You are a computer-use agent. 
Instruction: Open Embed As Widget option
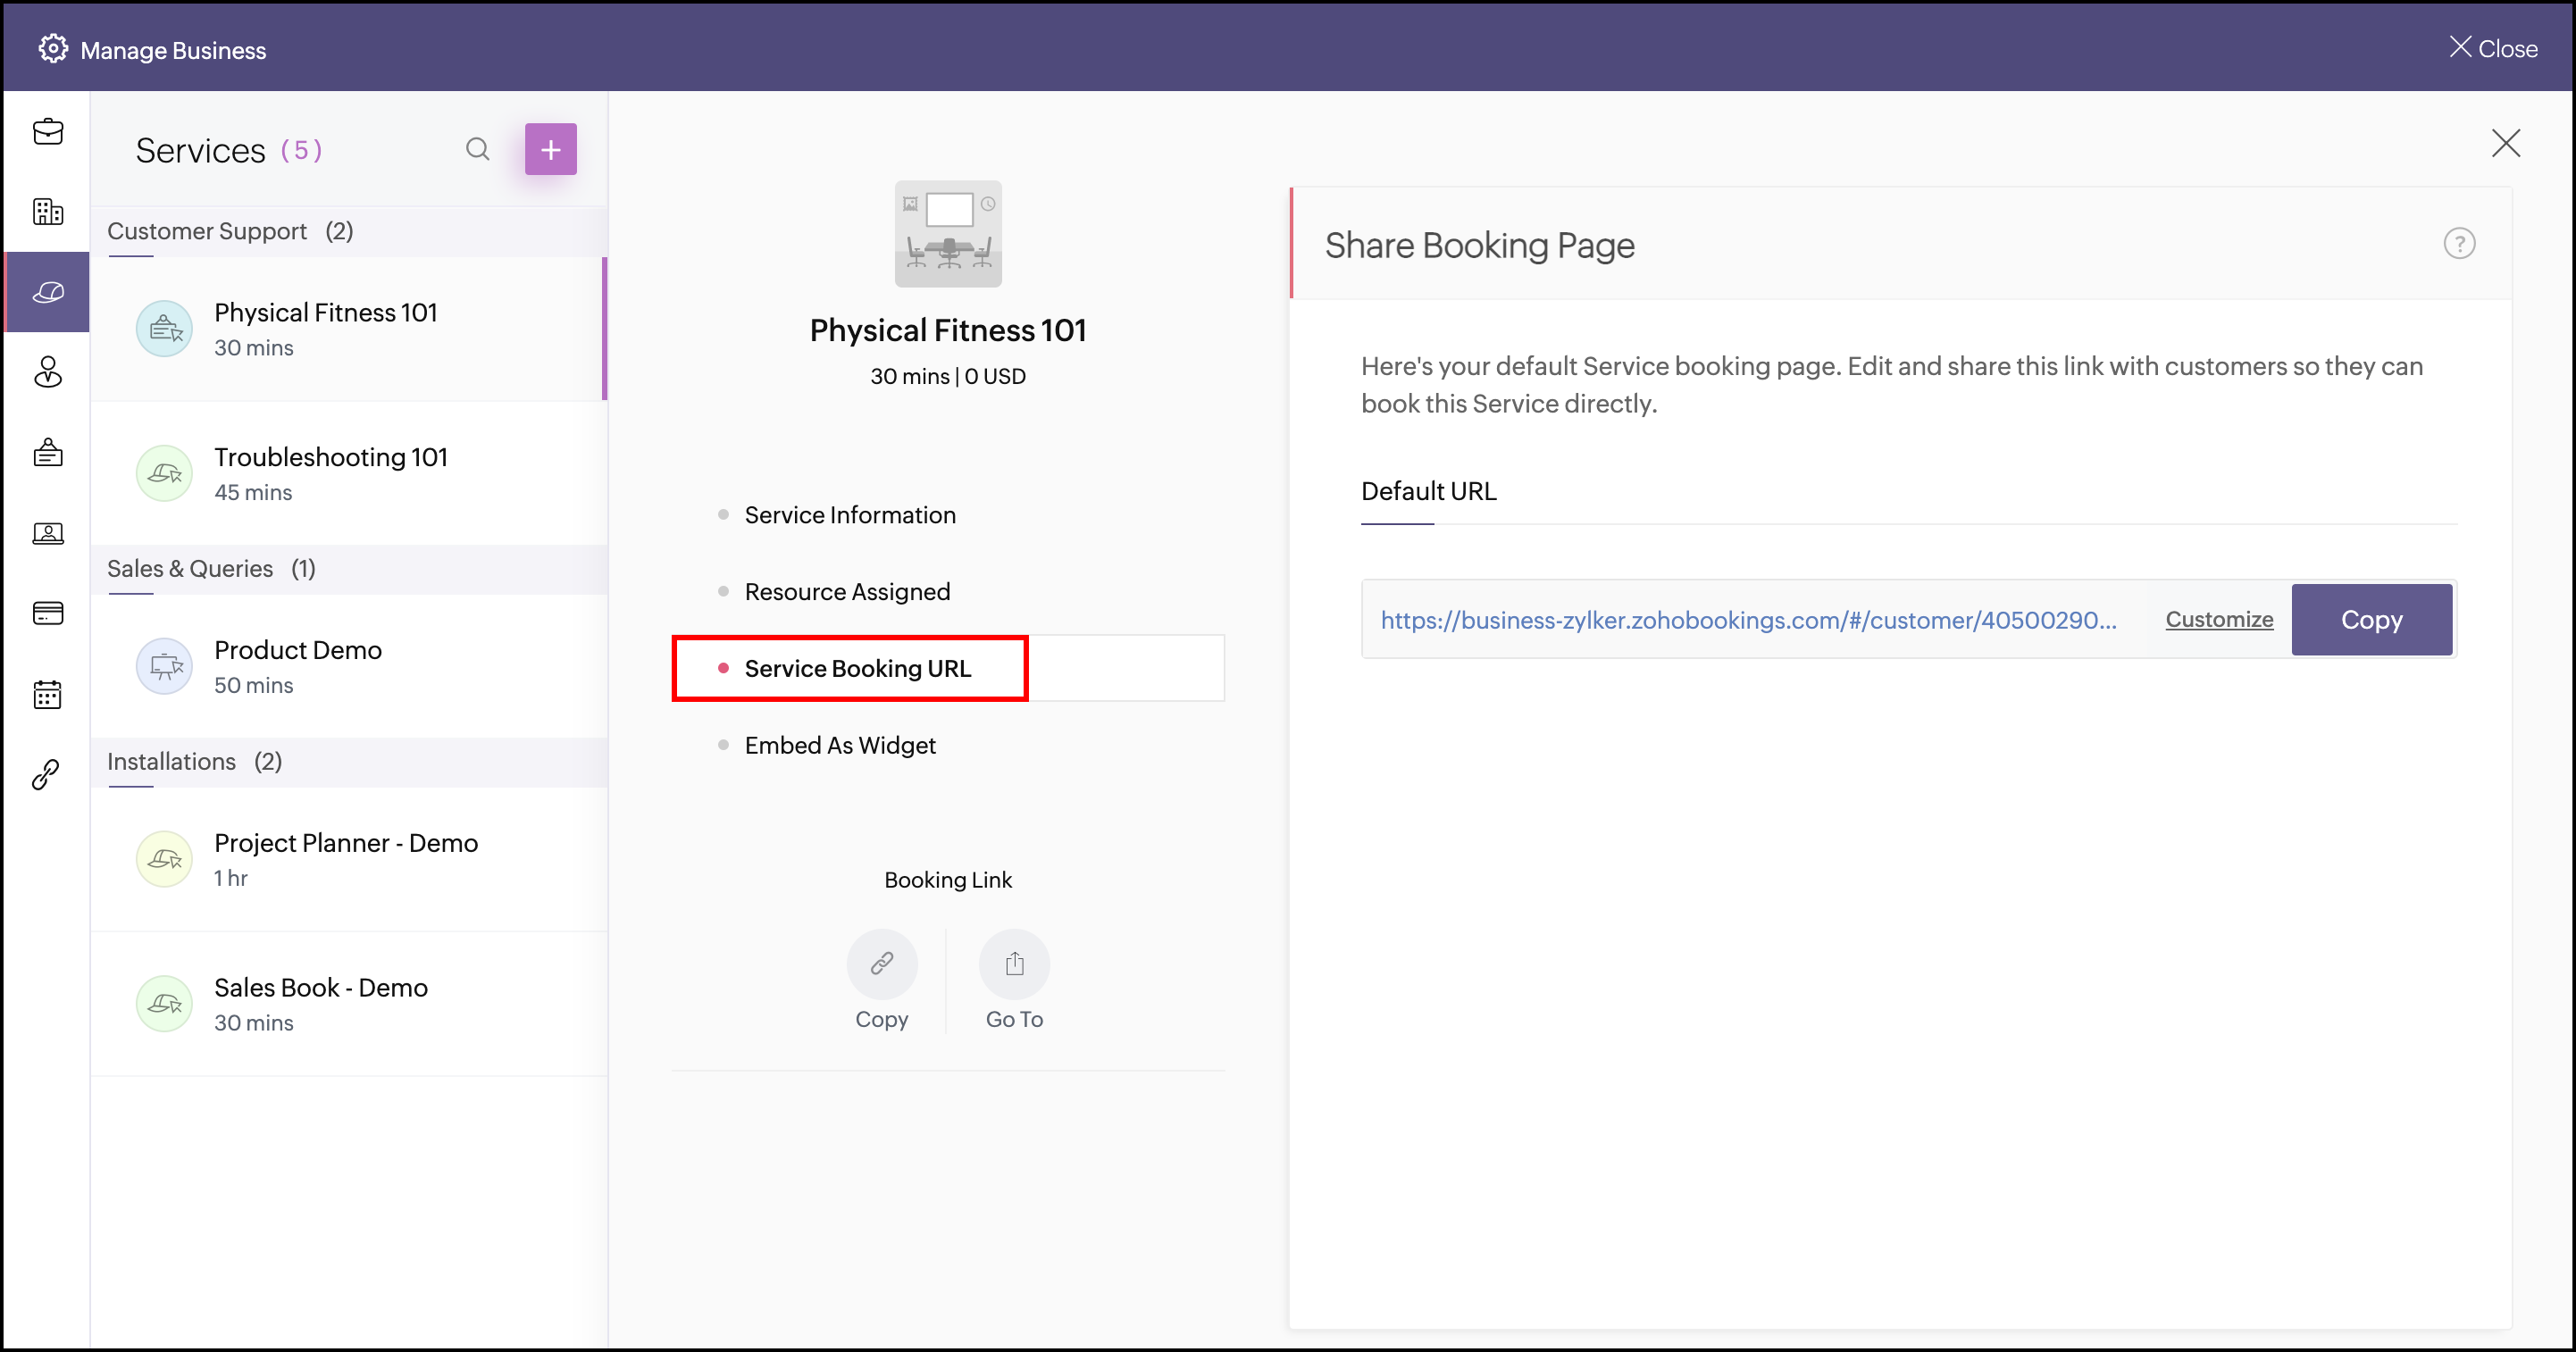pos(839,745)
